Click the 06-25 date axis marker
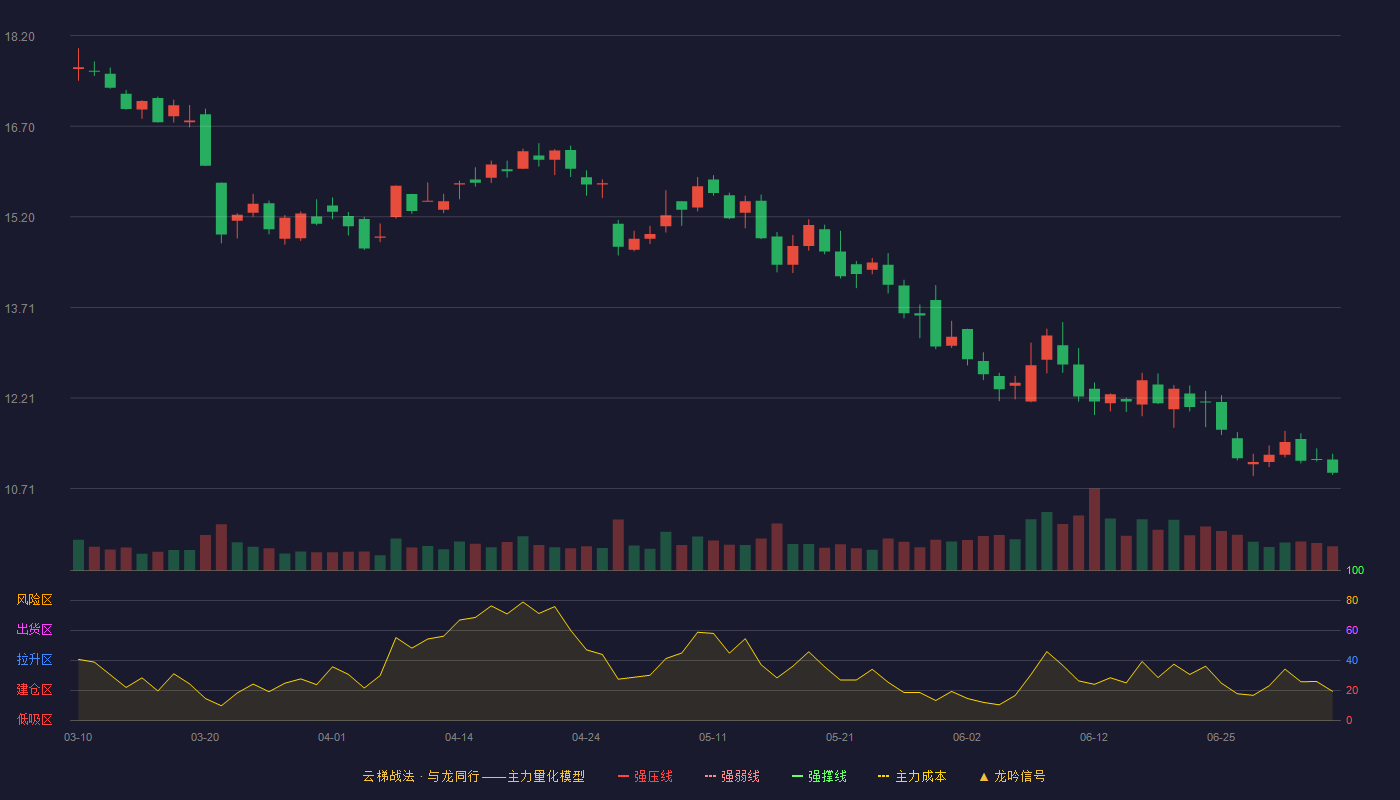Screen dimensions: 1400x800 pyautogui.click(x=1221, y=737)
